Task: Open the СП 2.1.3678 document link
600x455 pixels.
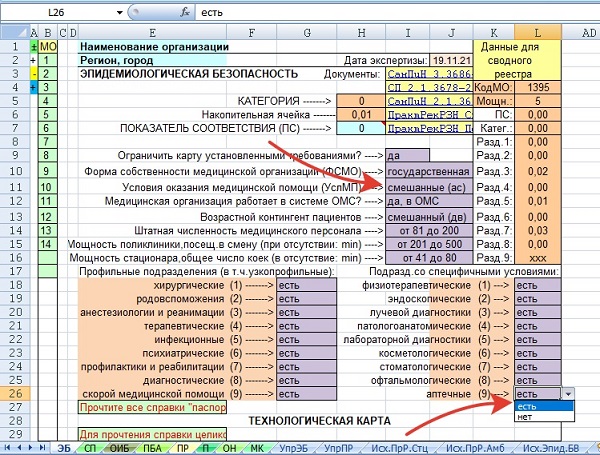Action: (x=429, y=88)
